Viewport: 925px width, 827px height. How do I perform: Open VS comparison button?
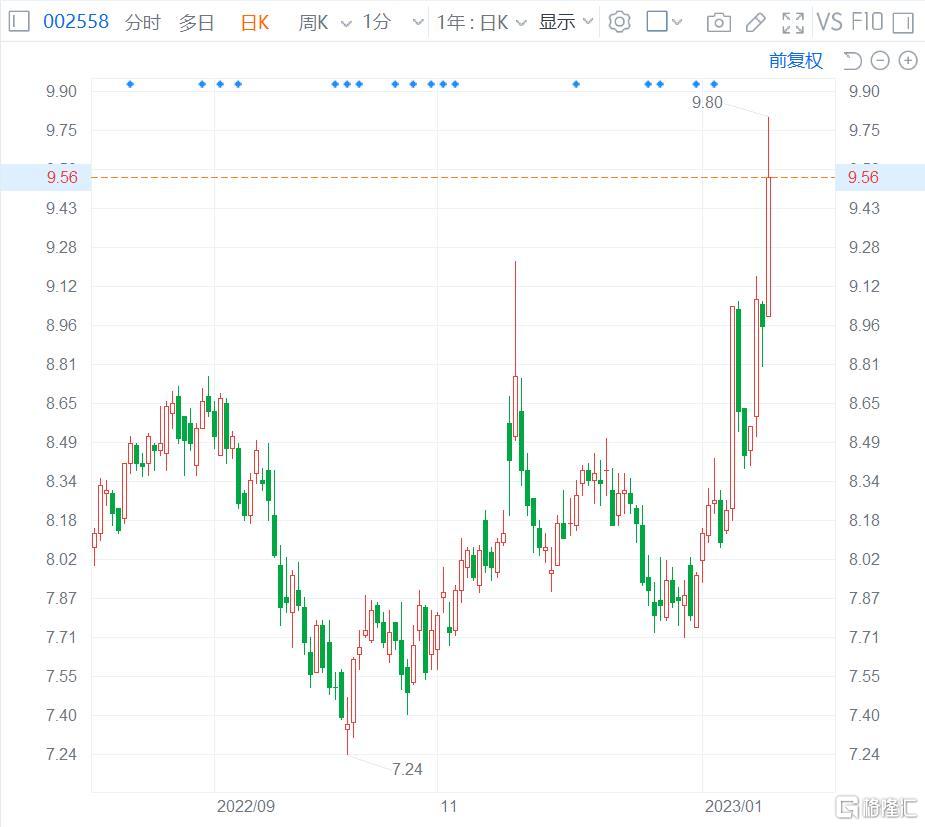(829, 22)
